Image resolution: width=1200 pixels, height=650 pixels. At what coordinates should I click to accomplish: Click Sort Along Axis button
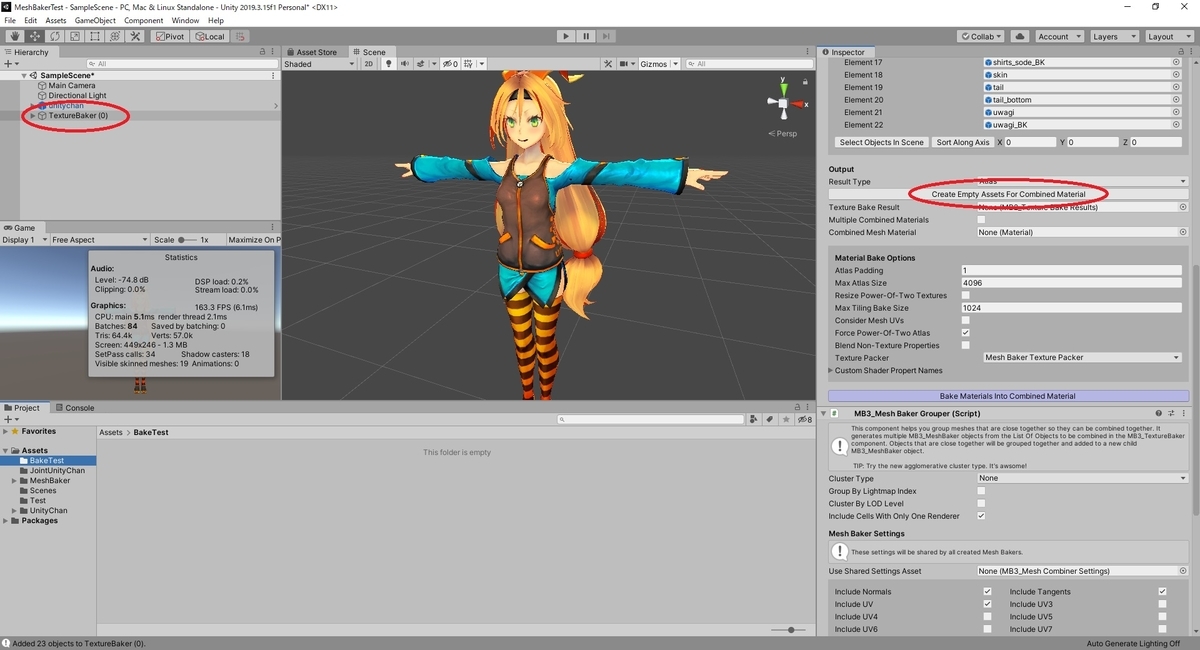(x=963, y=142)
